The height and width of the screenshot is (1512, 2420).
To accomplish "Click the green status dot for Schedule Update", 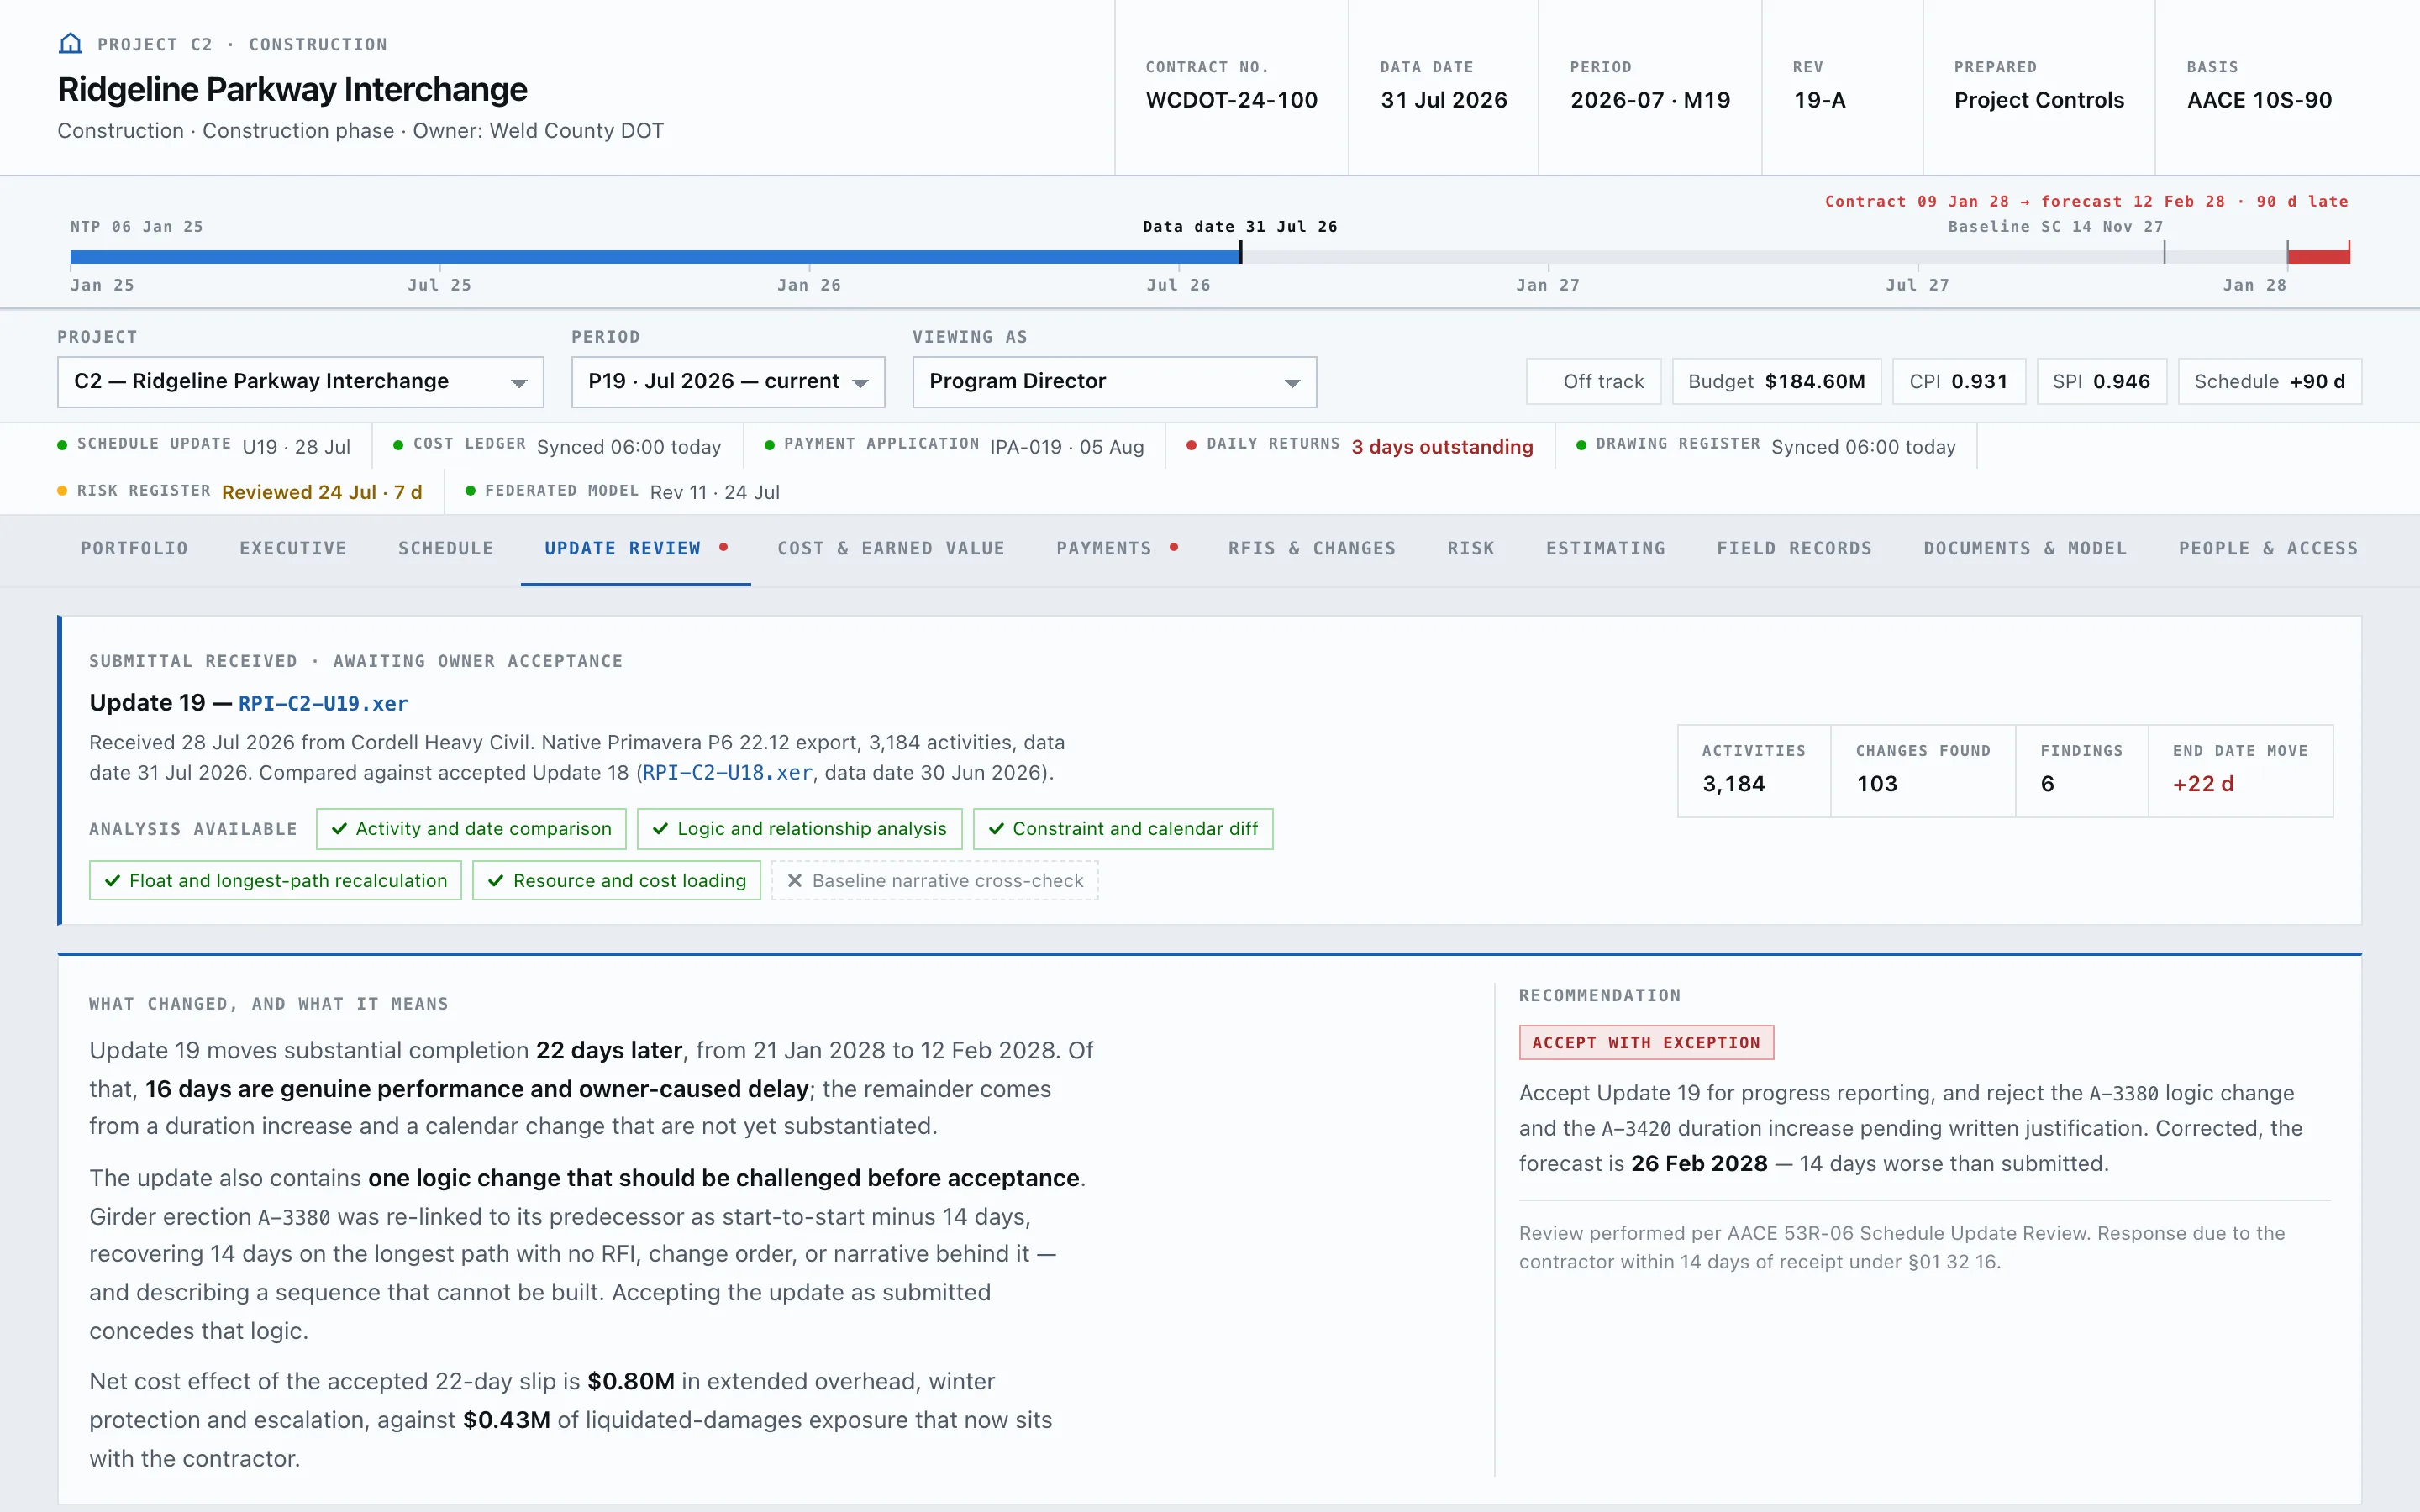I will coord(62,445).
